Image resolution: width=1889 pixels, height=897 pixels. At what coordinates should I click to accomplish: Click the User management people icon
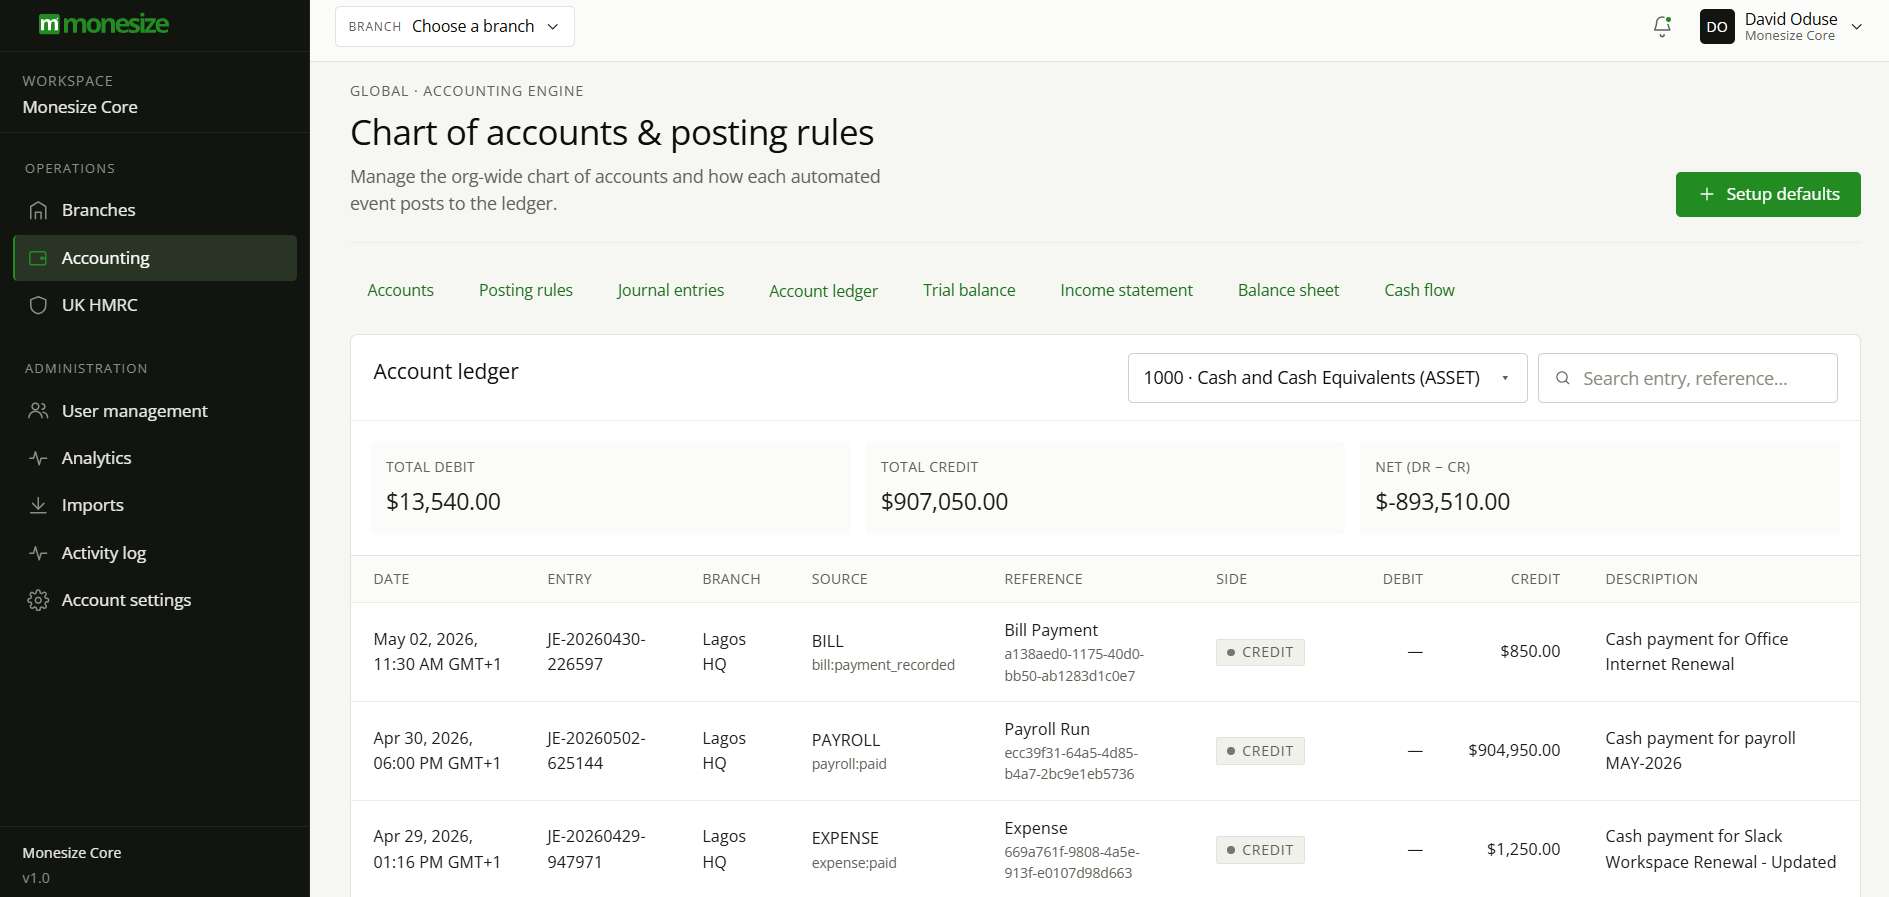pos(38,411)
